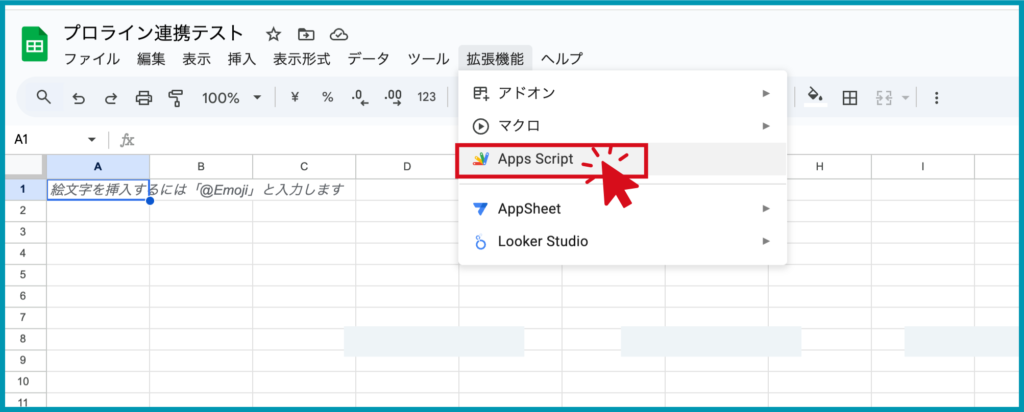Select column C header
Image resolution: width=1024 pixels, height=412 pixels.
tap(304, 166)
